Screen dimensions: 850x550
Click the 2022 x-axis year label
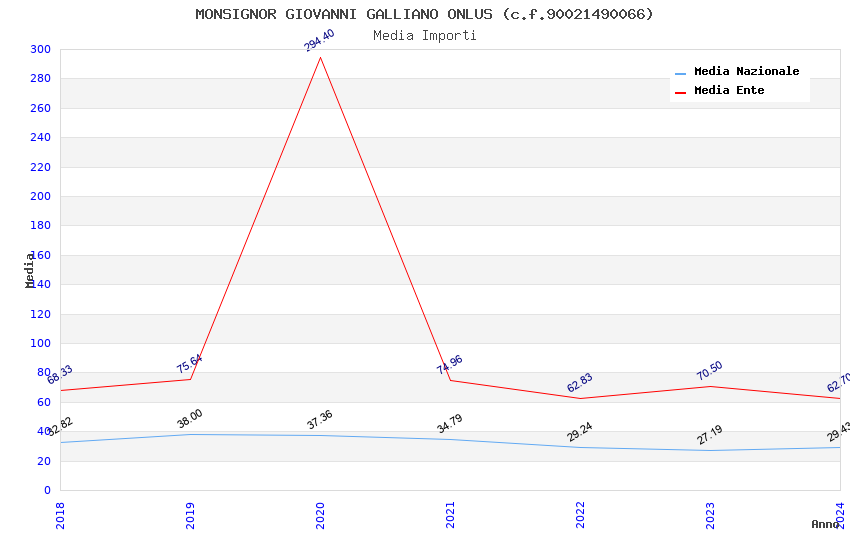(x=580, y=515)
